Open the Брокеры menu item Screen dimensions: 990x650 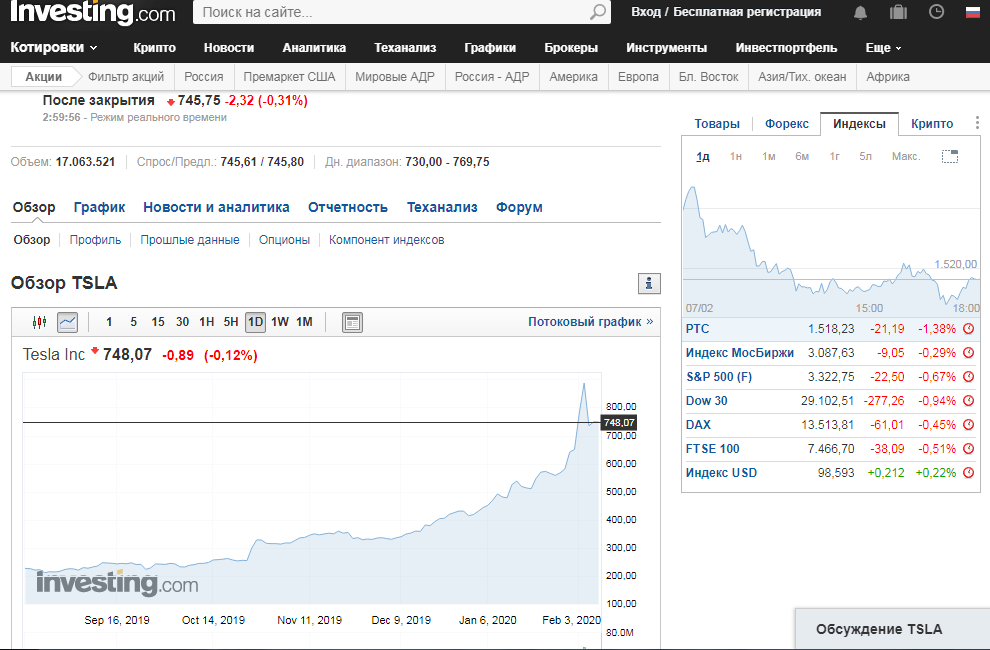coord(571,48)
